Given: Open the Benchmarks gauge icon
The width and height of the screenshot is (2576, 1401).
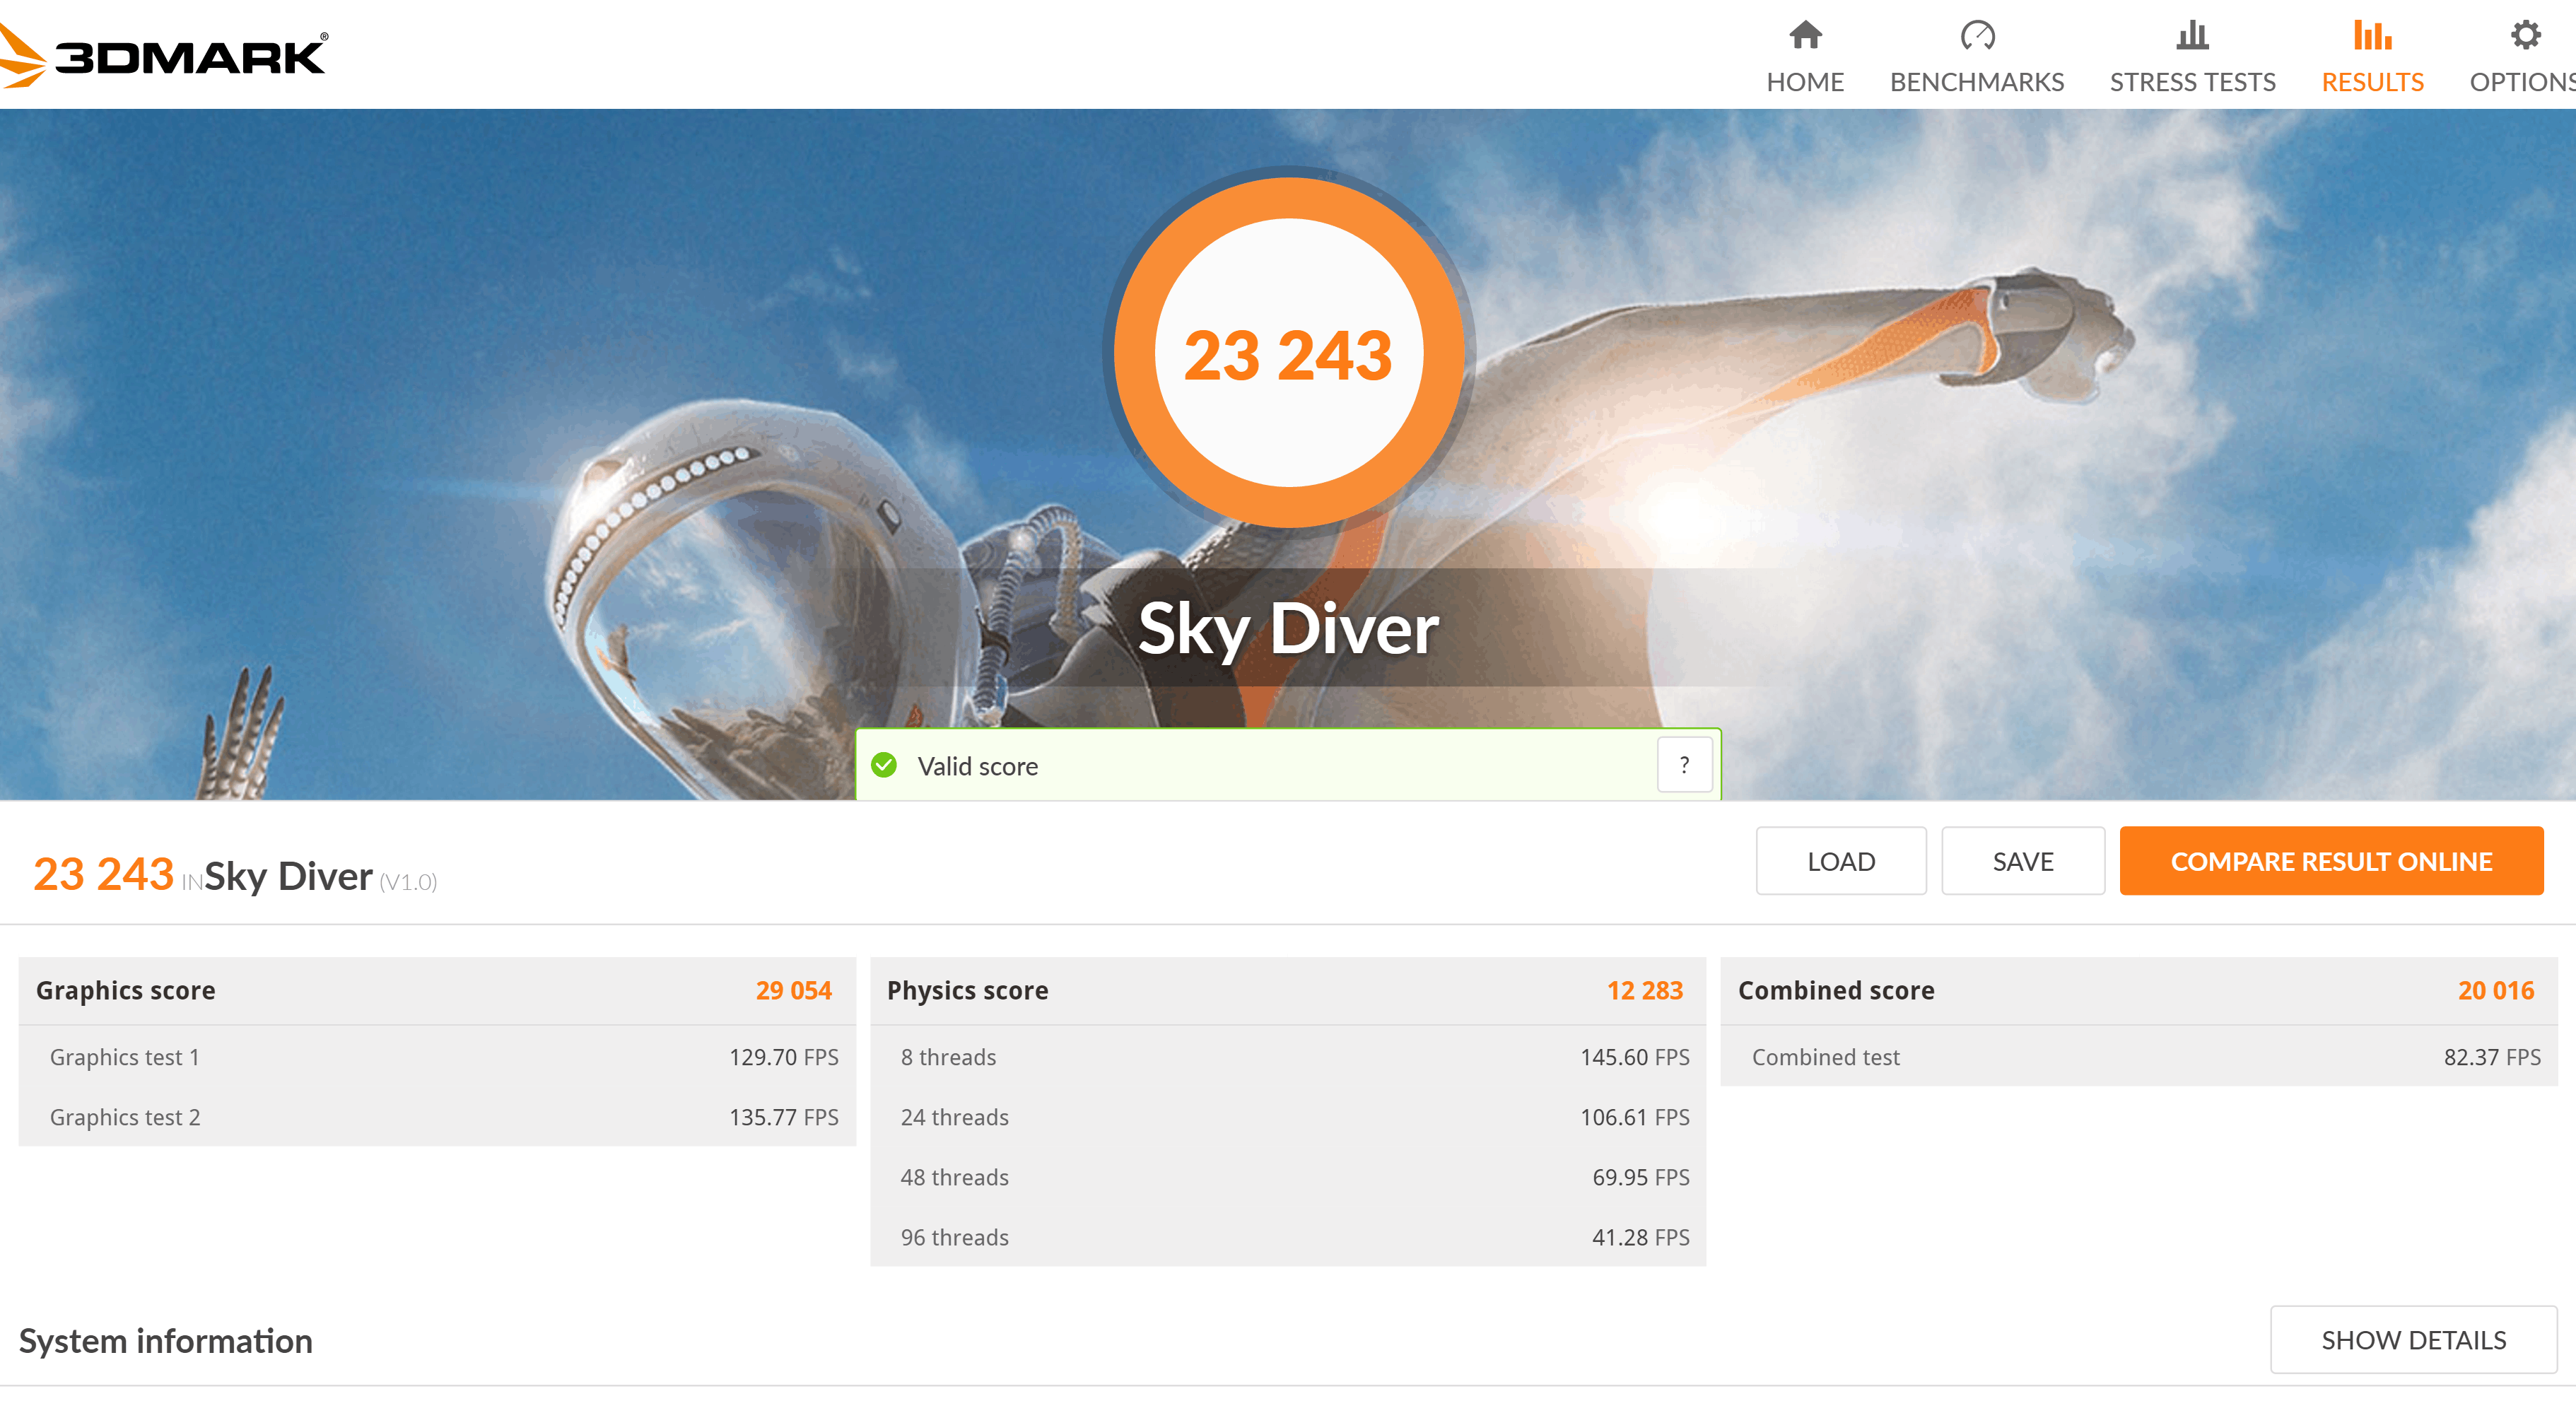Looking at the screenshot, I should pyautogui.click(x=1977, y=35).
